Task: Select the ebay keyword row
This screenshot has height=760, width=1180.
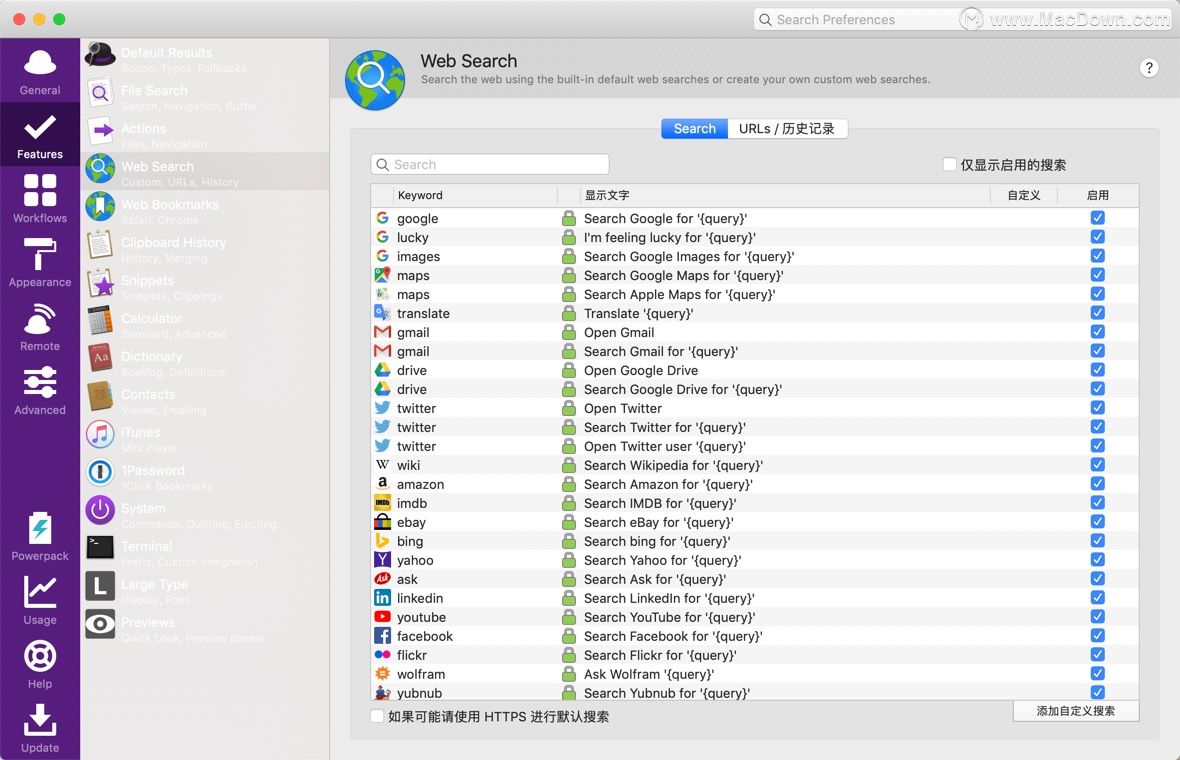Action: click(x=755, y=522)
